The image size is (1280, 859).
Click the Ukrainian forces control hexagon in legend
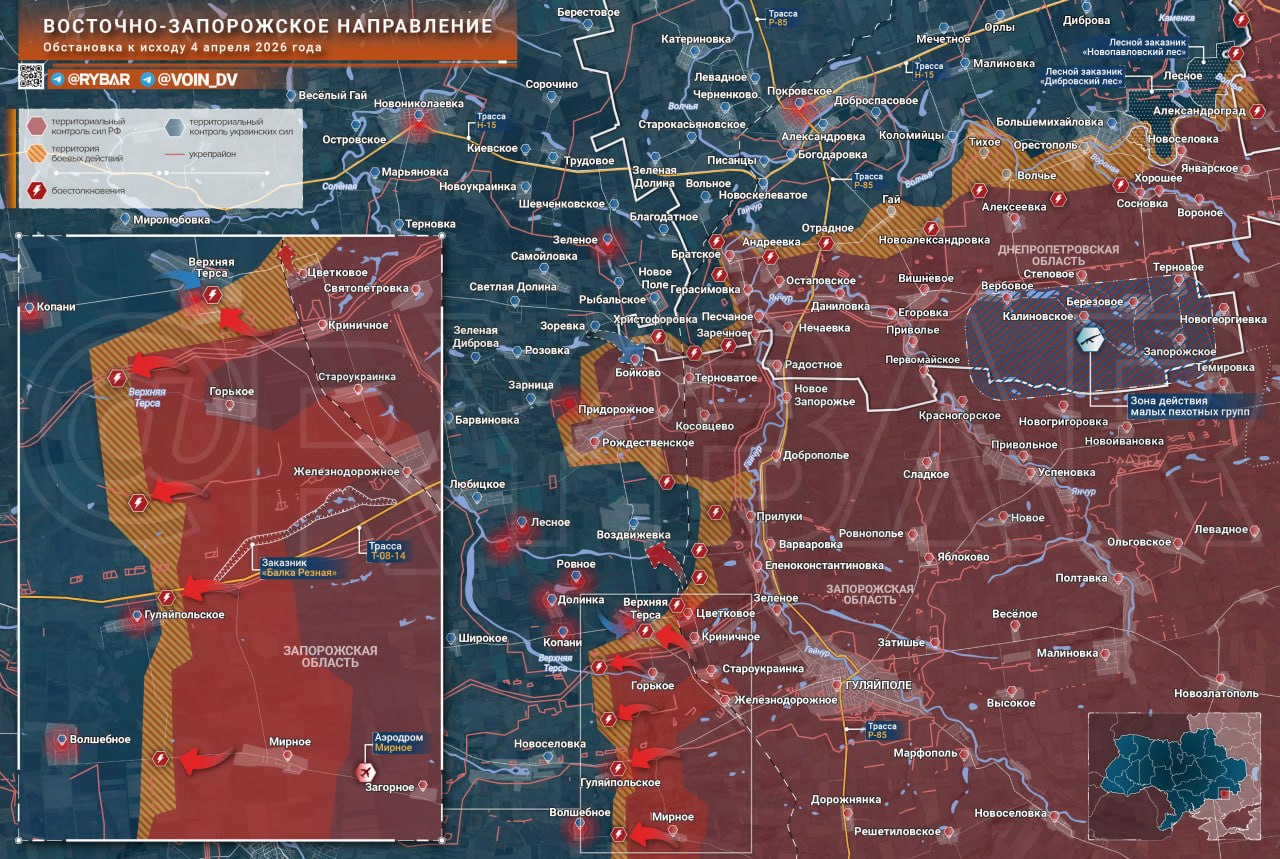pos(173,127)
